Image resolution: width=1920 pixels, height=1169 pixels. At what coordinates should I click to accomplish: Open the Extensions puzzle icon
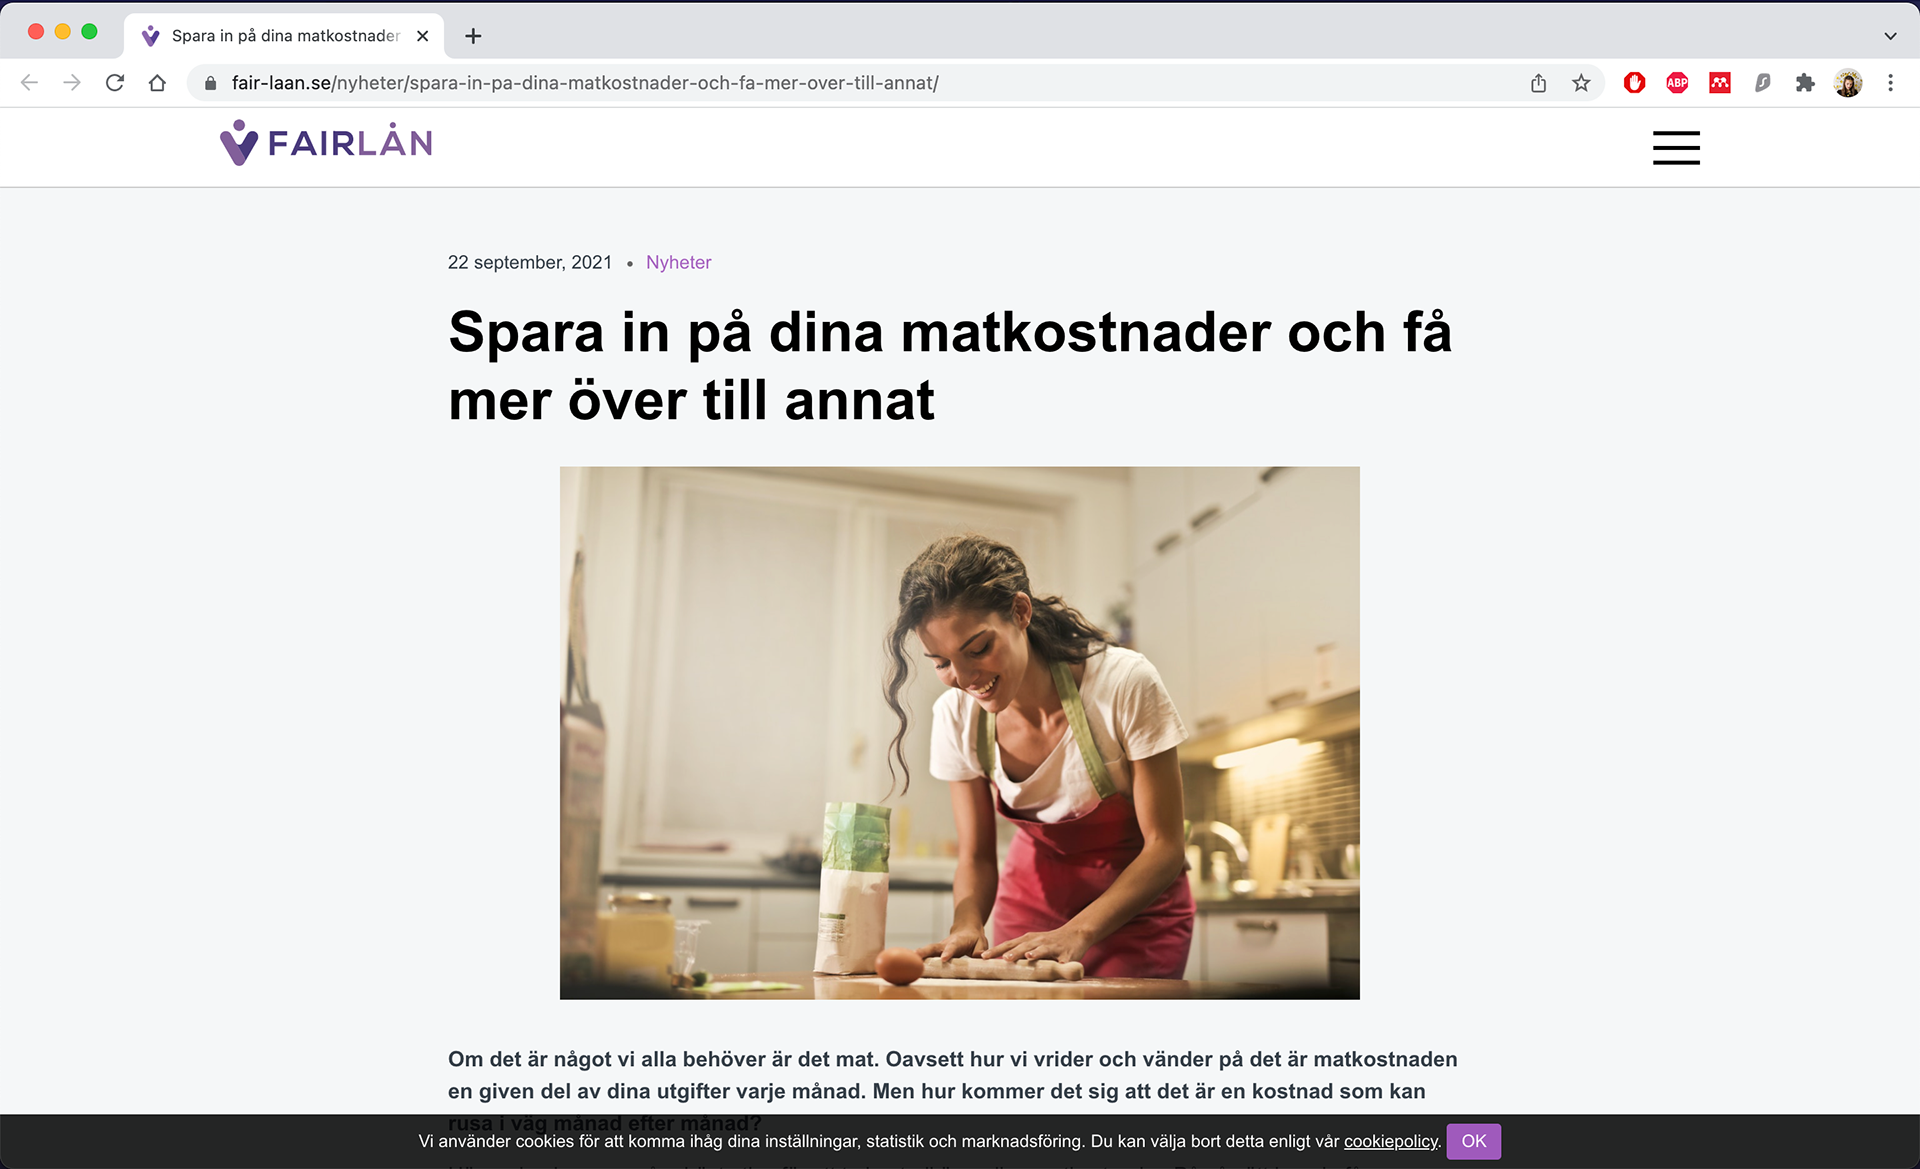pyautogui.click(x=1805, y=83)
